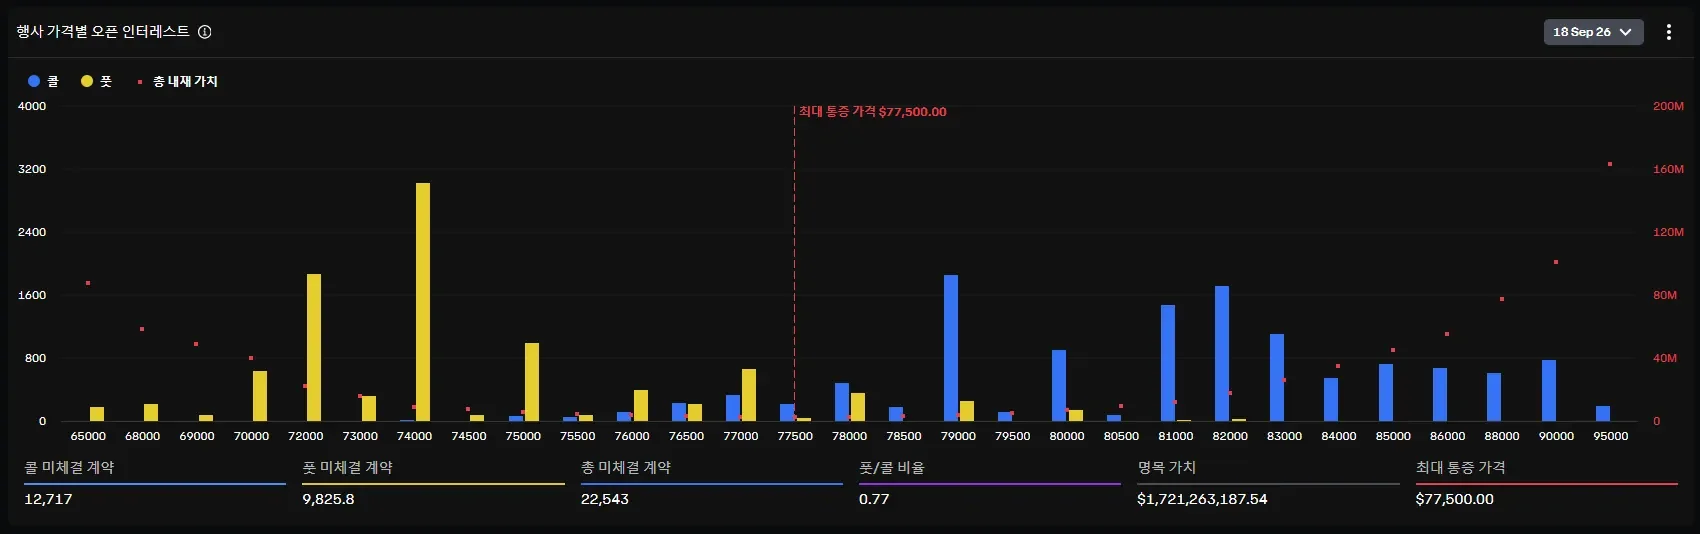The width and height of the screenshot is (1700, 534).
Task: Toggle the yellow 풋 (put) legend series
Action: (x=96, y=81)
